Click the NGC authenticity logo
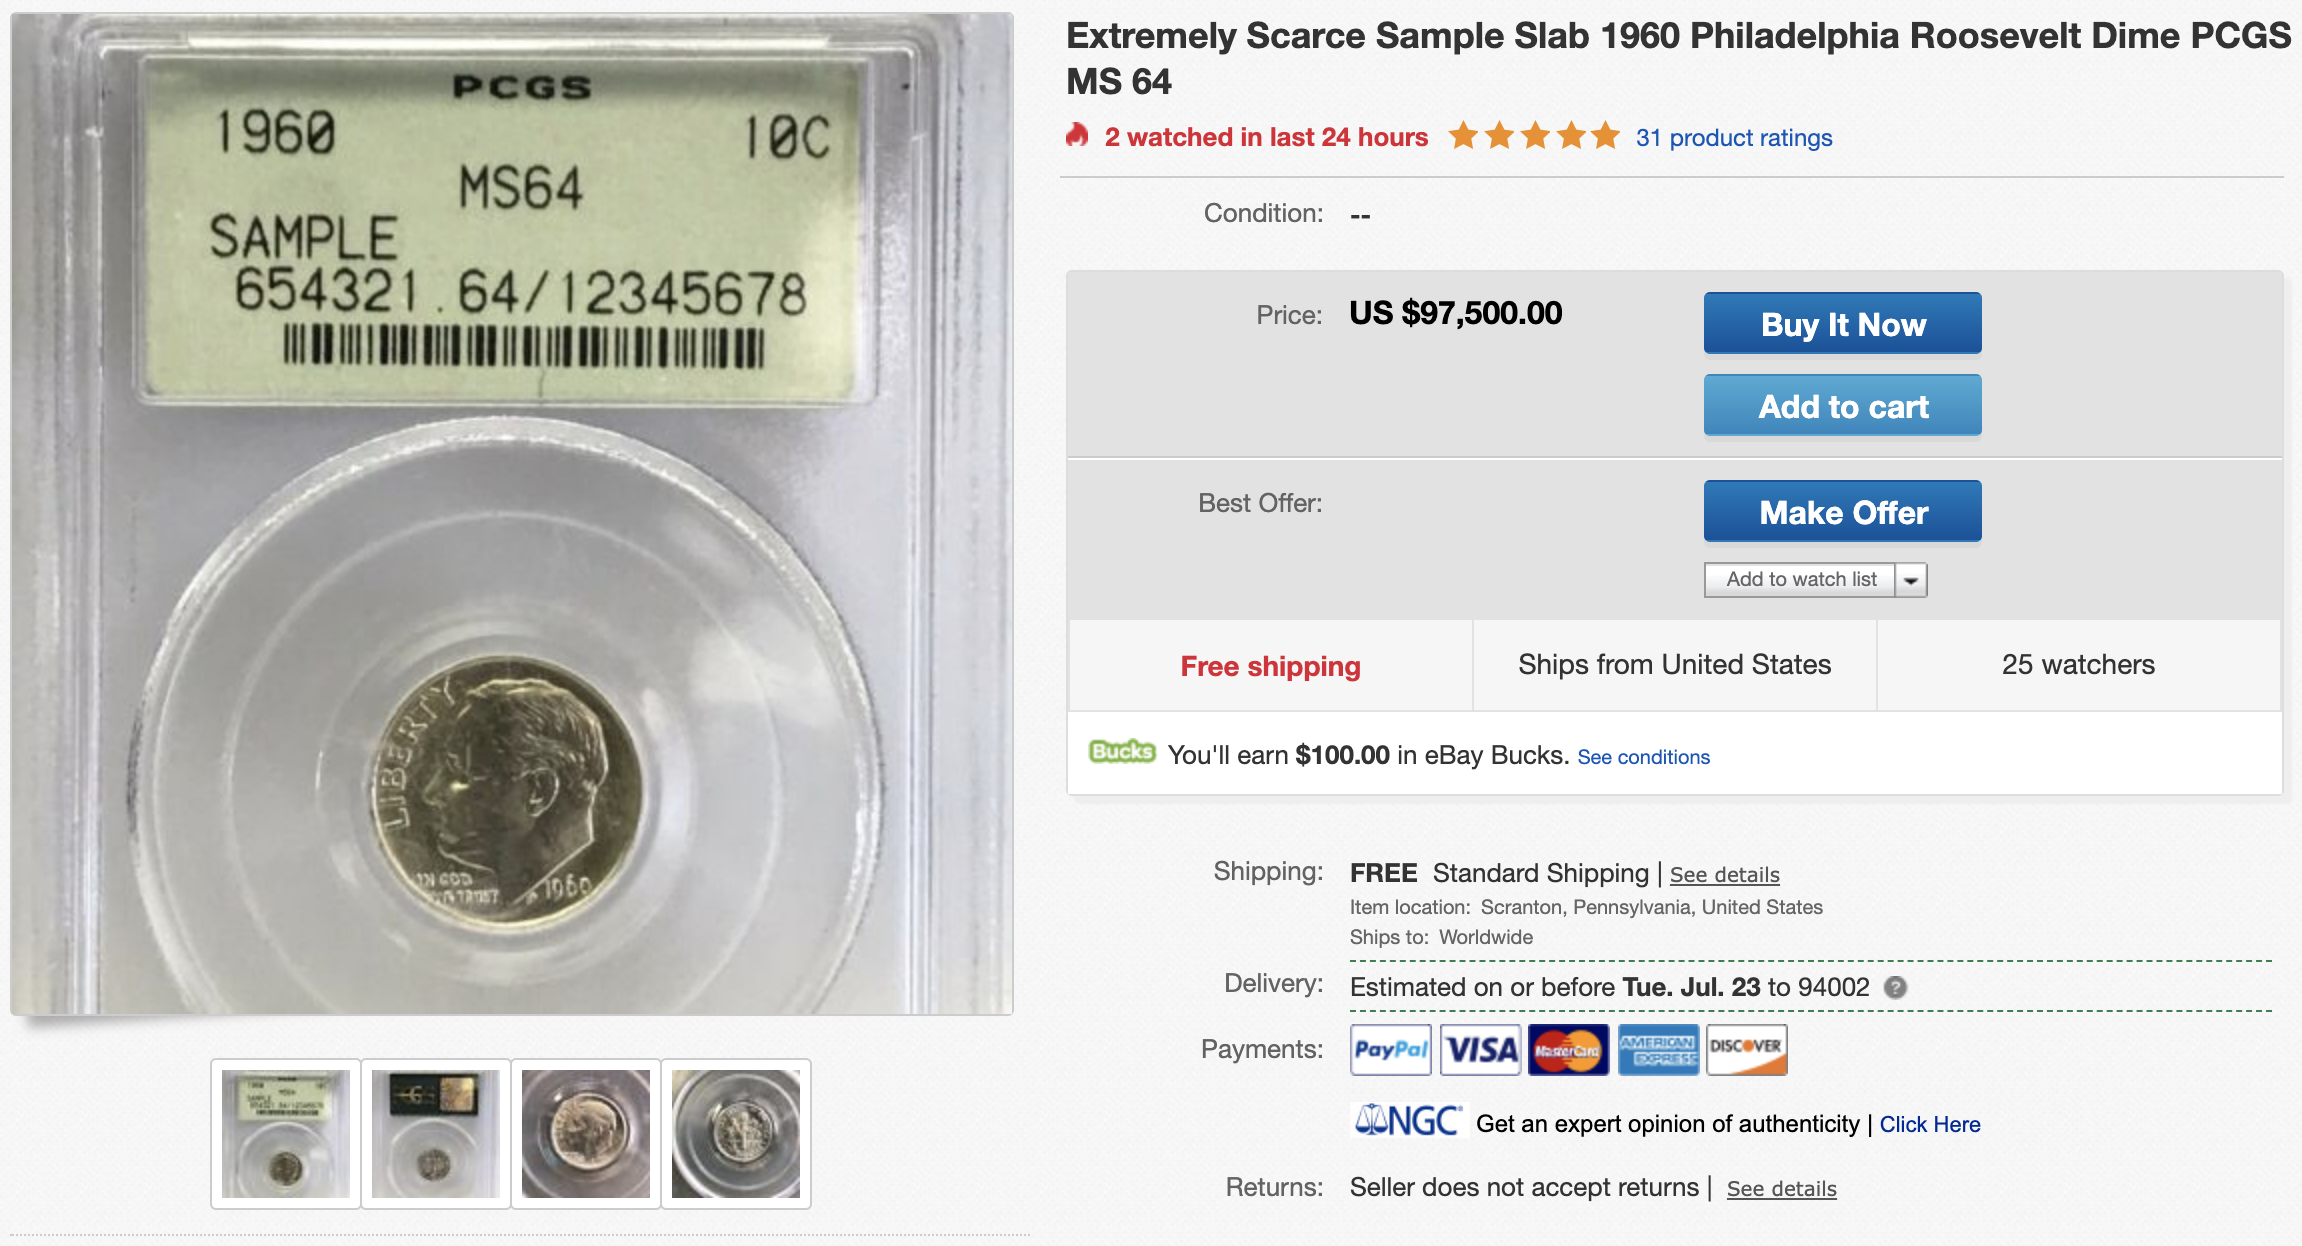 point(1407,1121)
